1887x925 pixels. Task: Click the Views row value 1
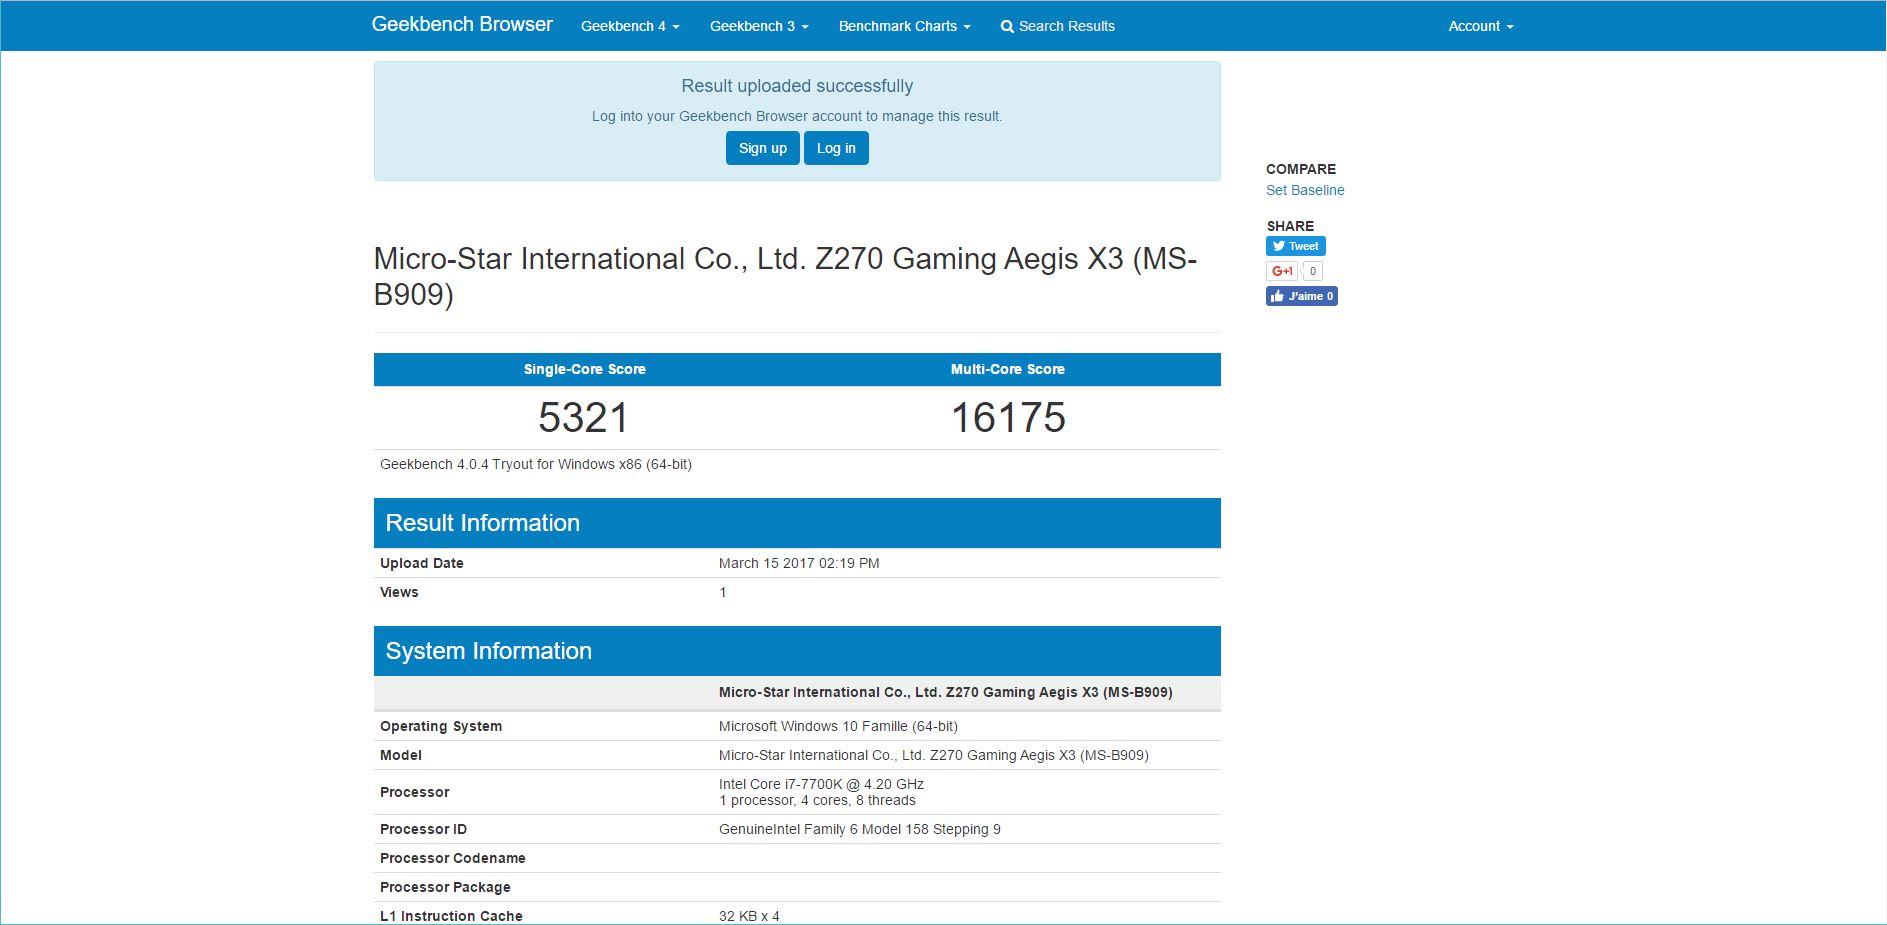[723, 592]
